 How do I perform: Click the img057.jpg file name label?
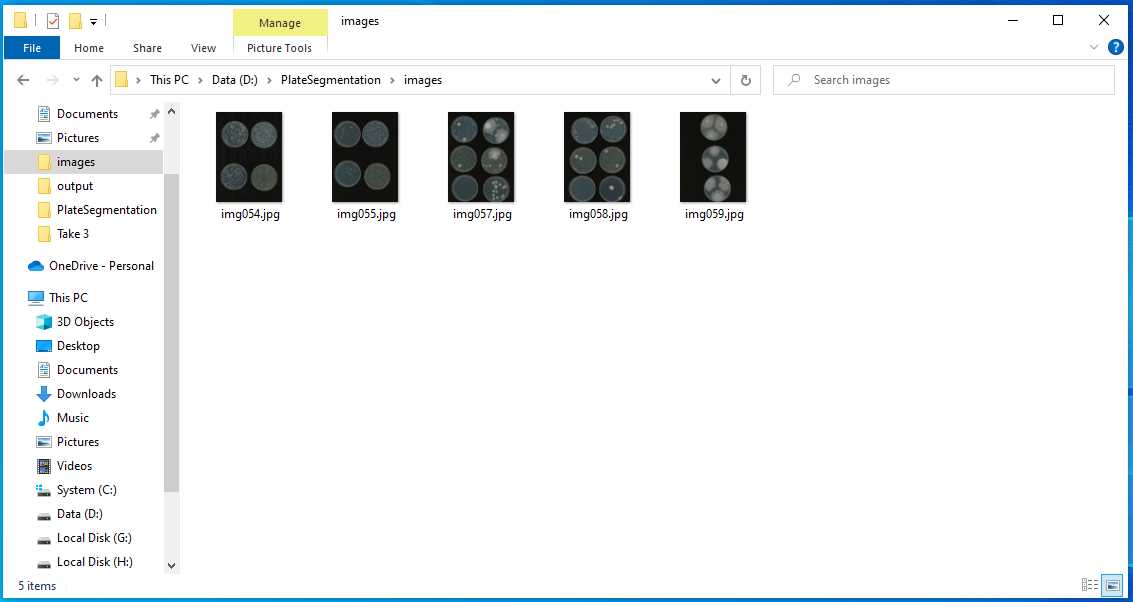click(482, 214)
